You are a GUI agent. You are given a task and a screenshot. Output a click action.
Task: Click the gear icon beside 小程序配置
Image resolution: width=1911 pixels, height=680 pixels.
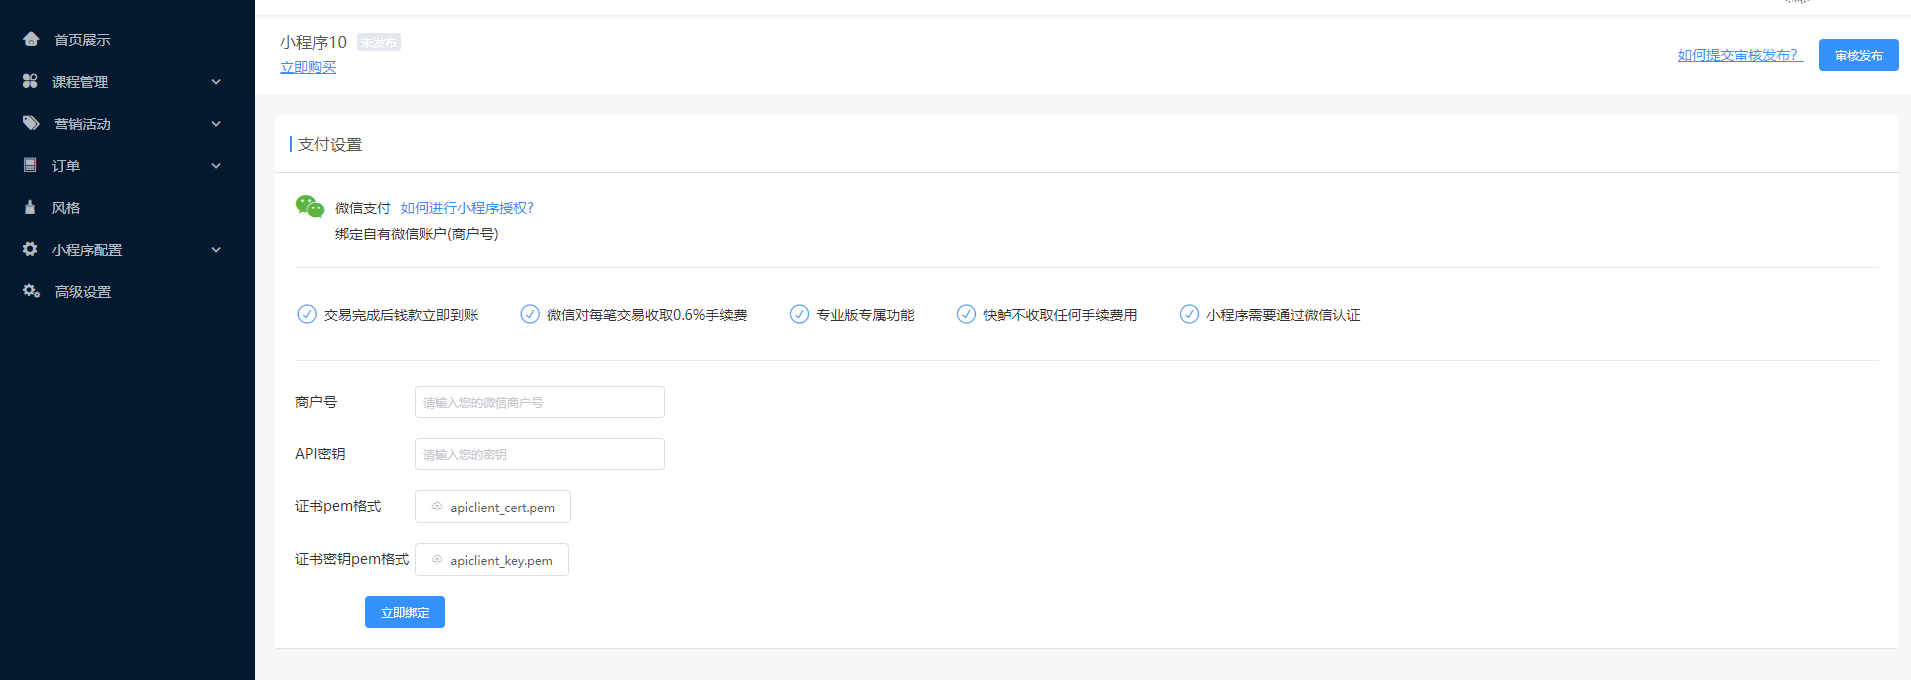[30, 249]
